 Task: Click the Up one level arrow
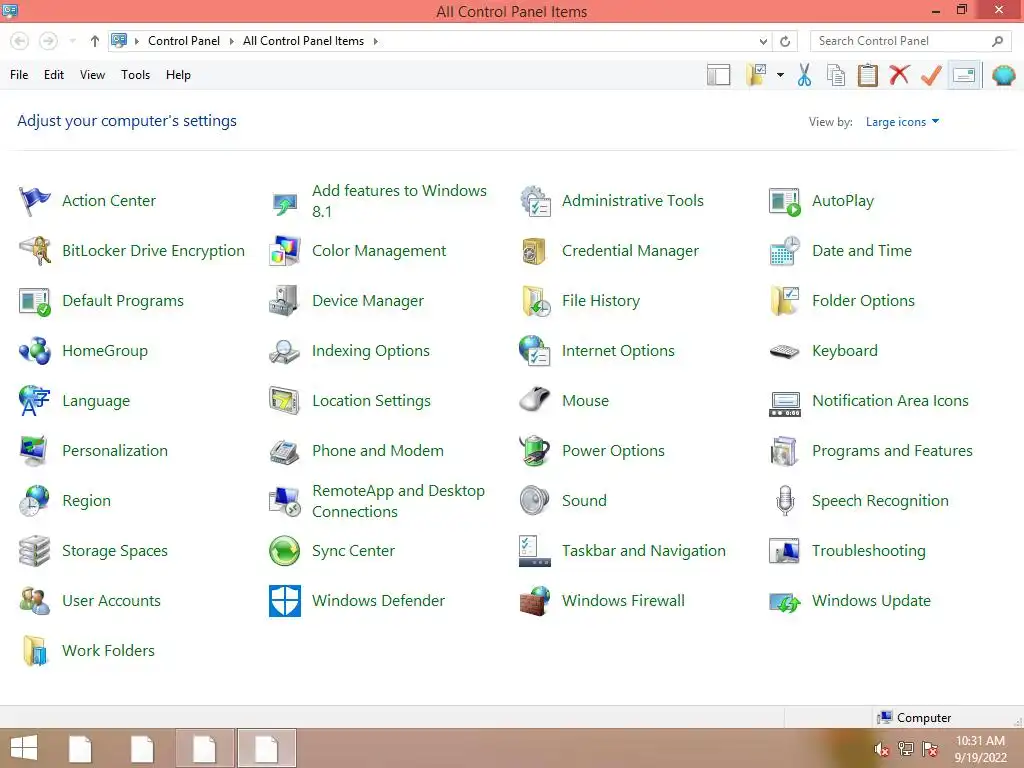(x=95, y=41)
